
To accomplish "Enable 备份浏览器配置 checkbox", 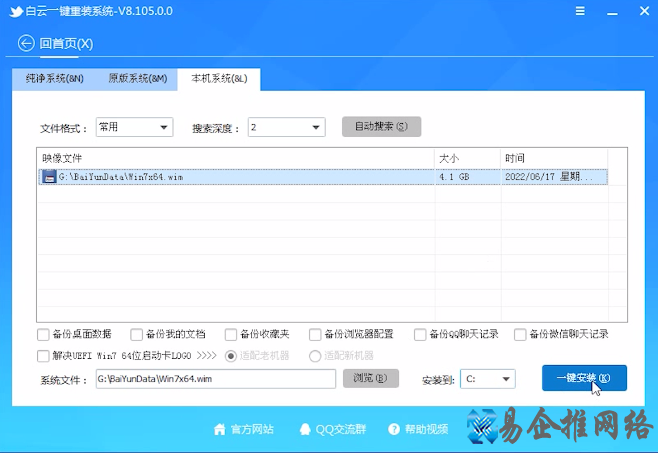I will click(x=315, y=335).
